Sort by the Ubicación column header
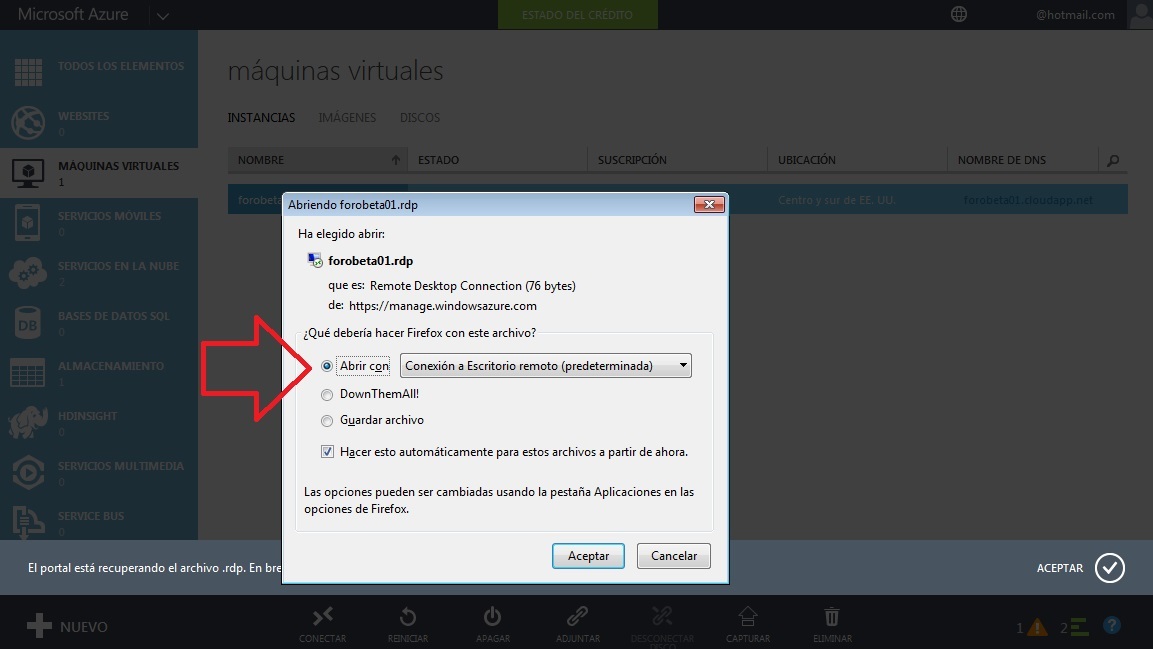 tap(857, 159)
